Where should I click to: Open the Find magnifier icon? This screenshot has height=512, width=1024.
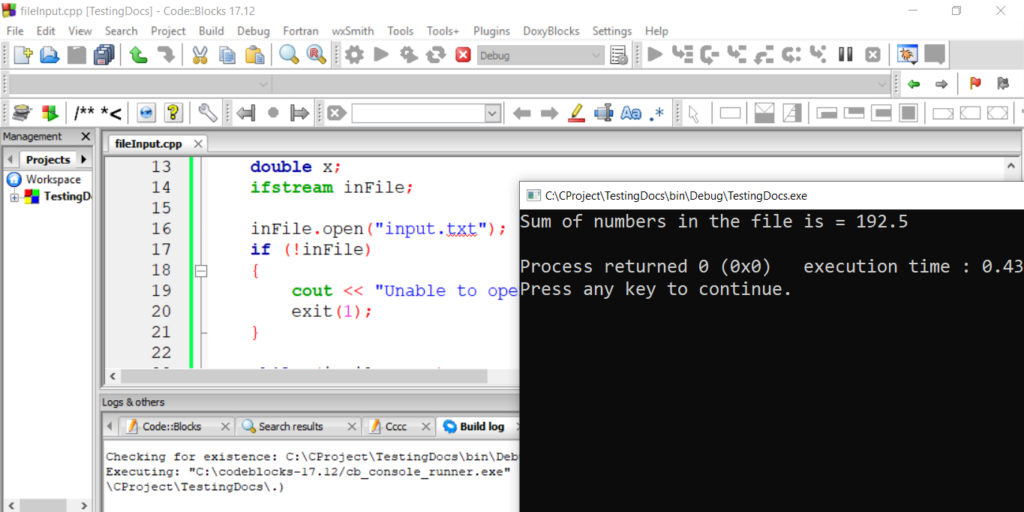point(289,55)
